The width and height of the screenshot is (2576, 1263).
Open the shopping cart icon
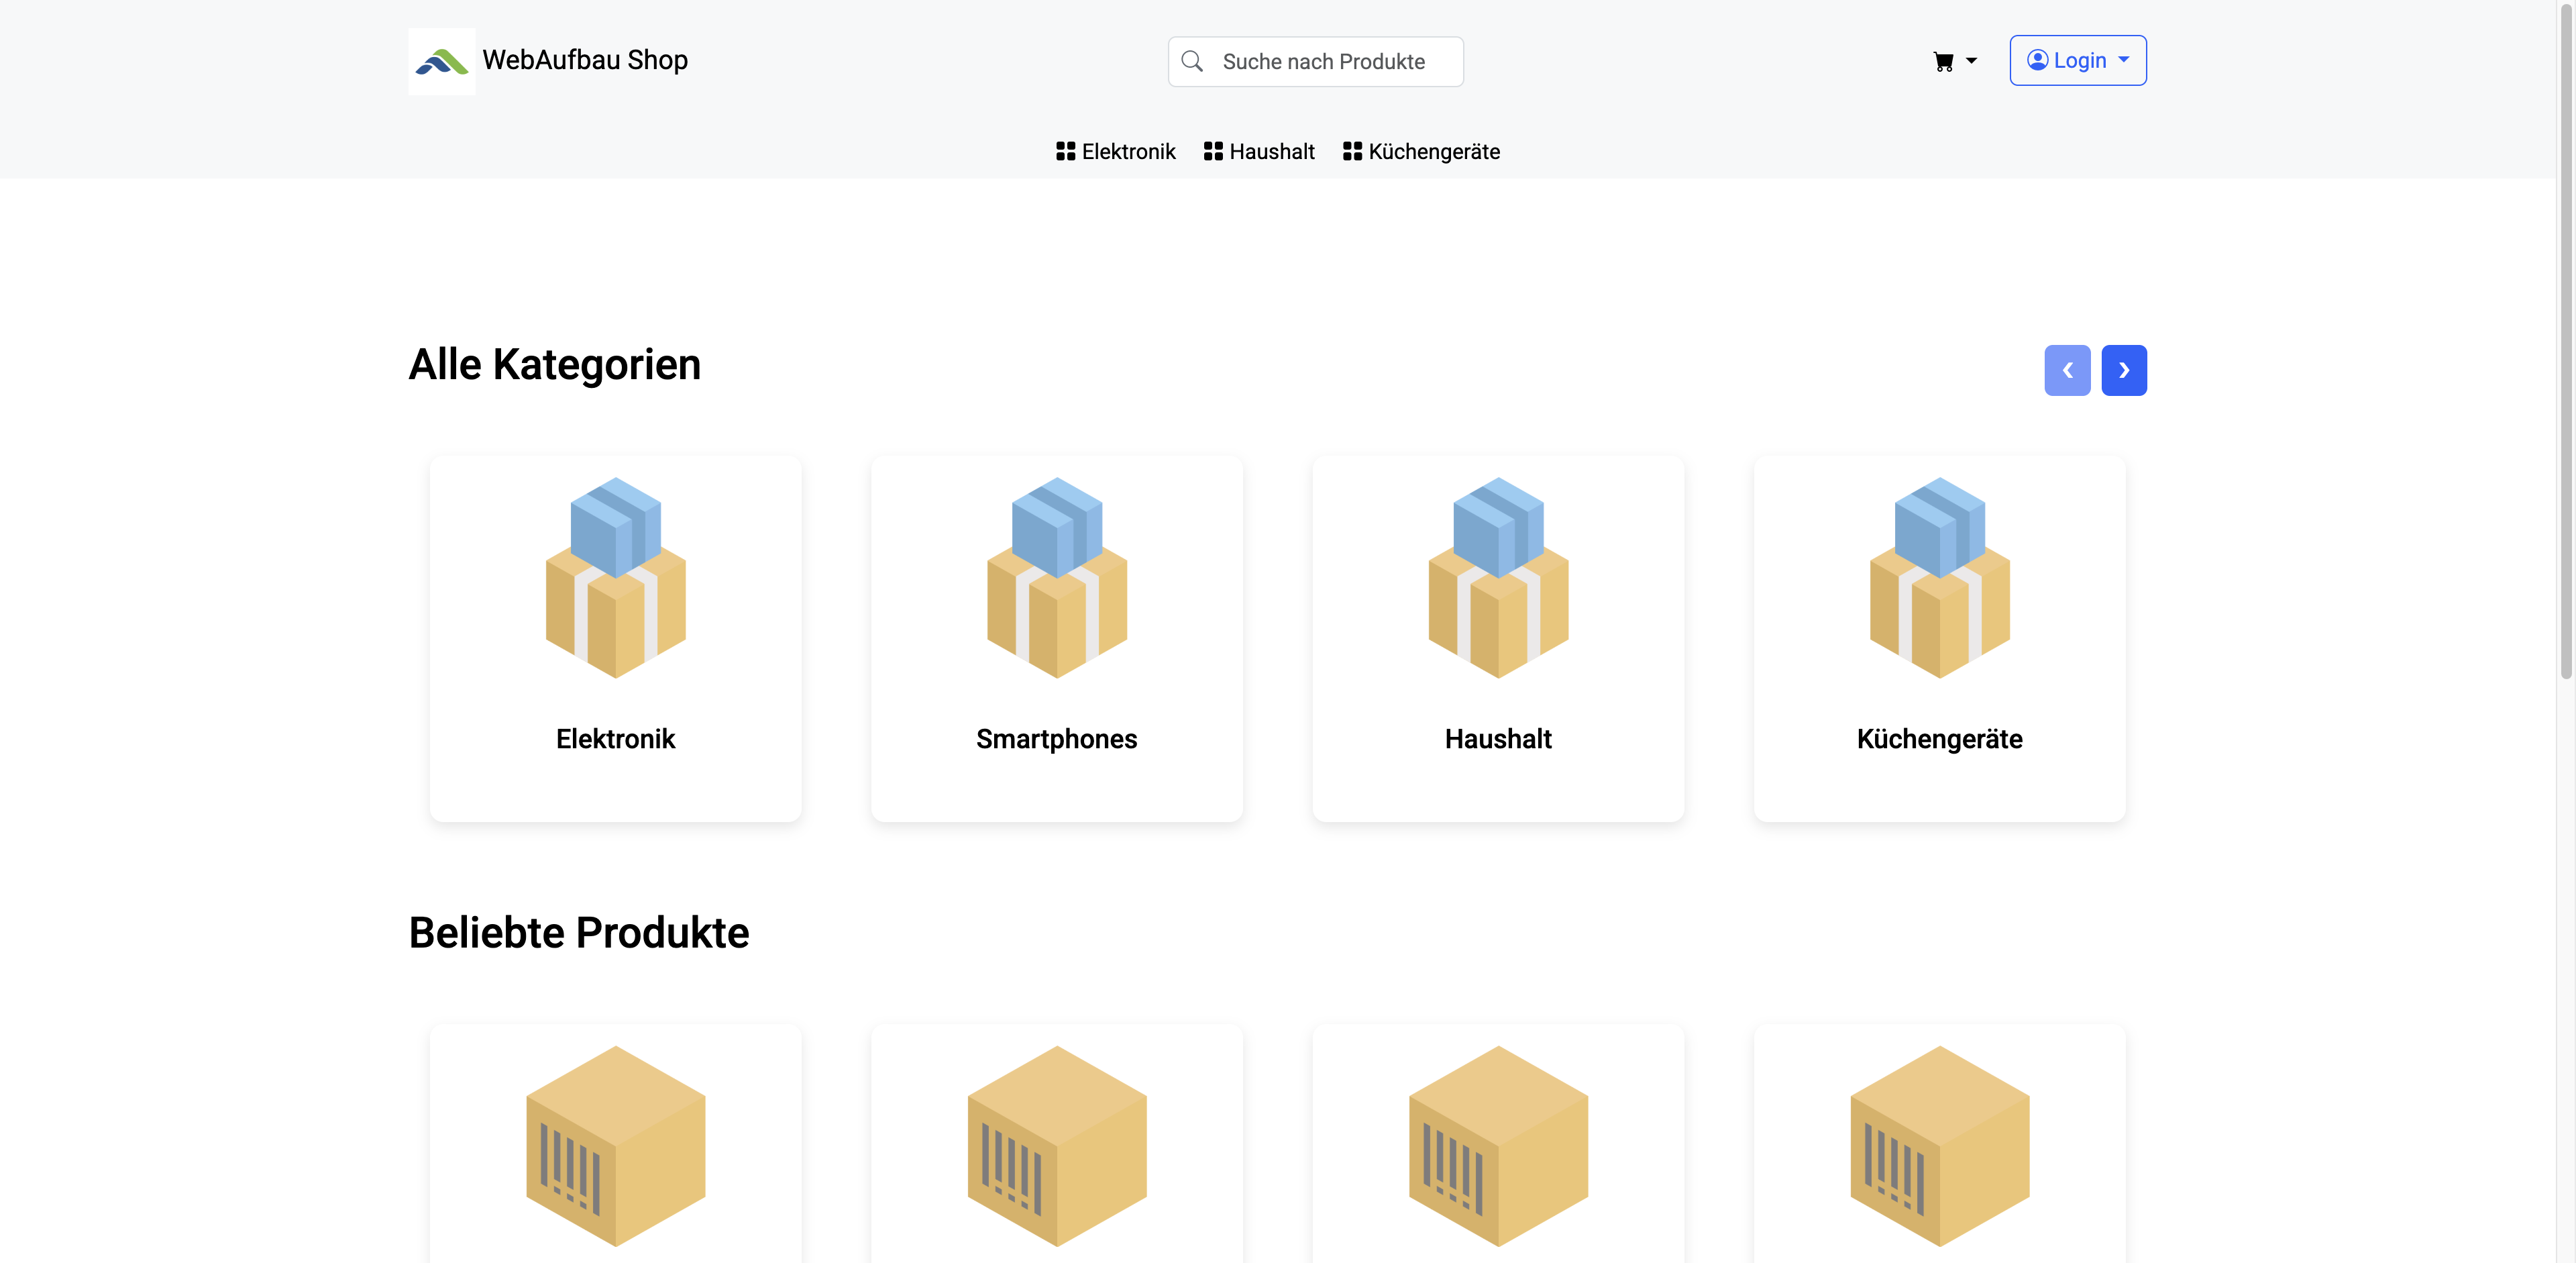point(1943,62)
